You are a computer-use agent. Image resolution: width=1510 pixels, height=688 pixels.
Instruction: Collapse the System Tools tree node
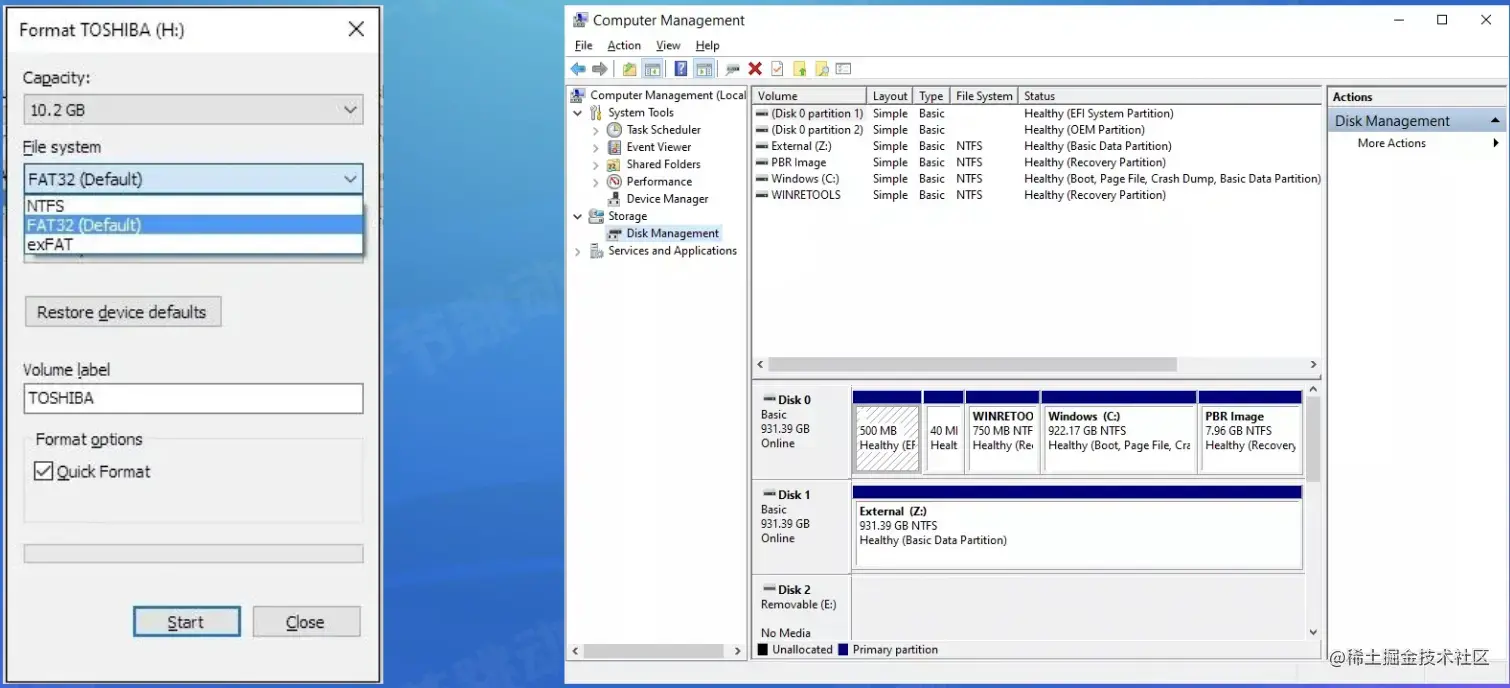pyautogui.click(x=578, y=113)
